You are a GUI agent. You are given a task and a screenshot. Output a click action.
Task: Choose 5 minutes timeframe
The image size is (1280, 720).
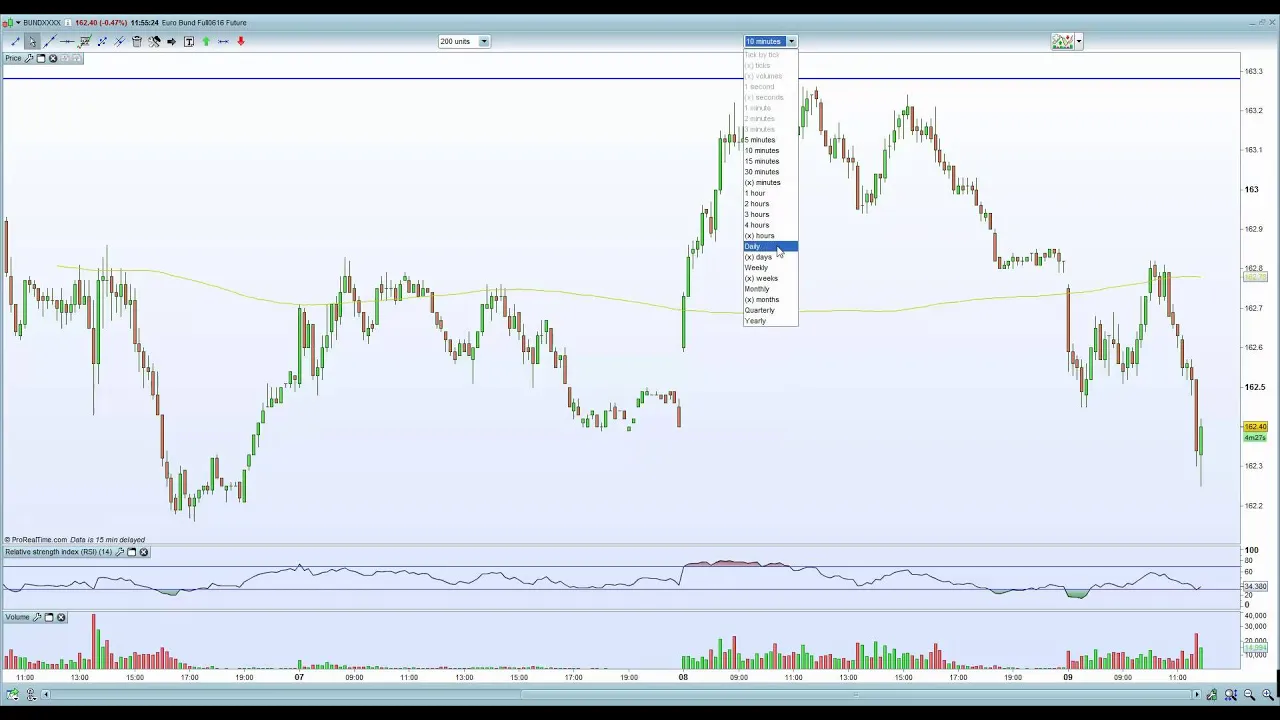[770, 140]
